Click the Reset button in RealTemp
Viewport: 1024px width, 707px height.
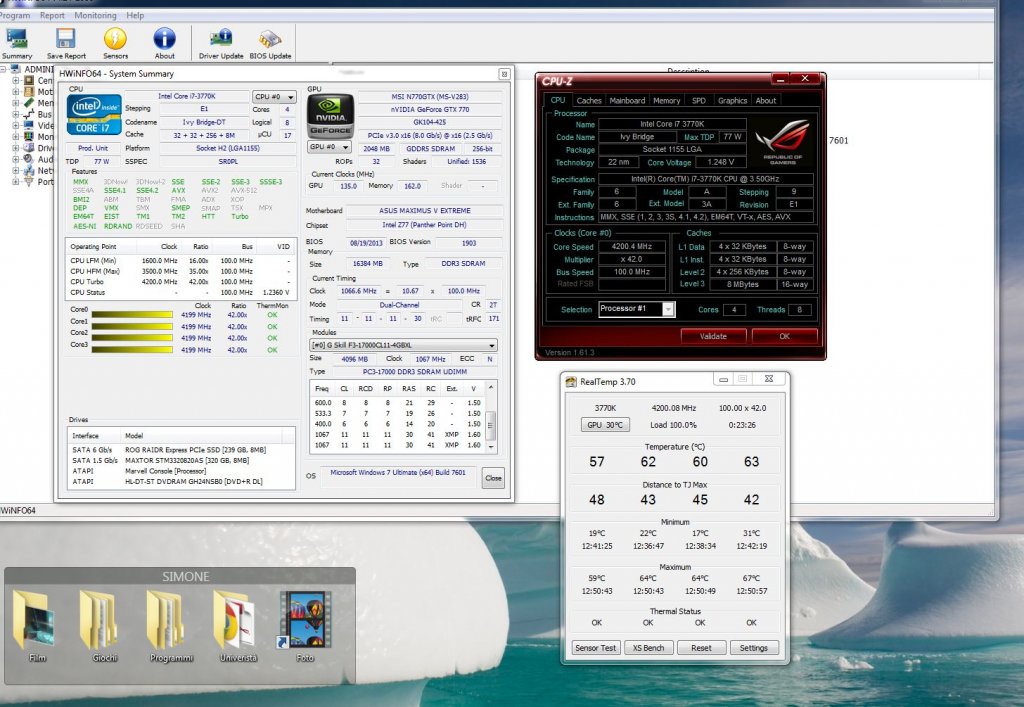pyautogui.click(x=701, y=648)
